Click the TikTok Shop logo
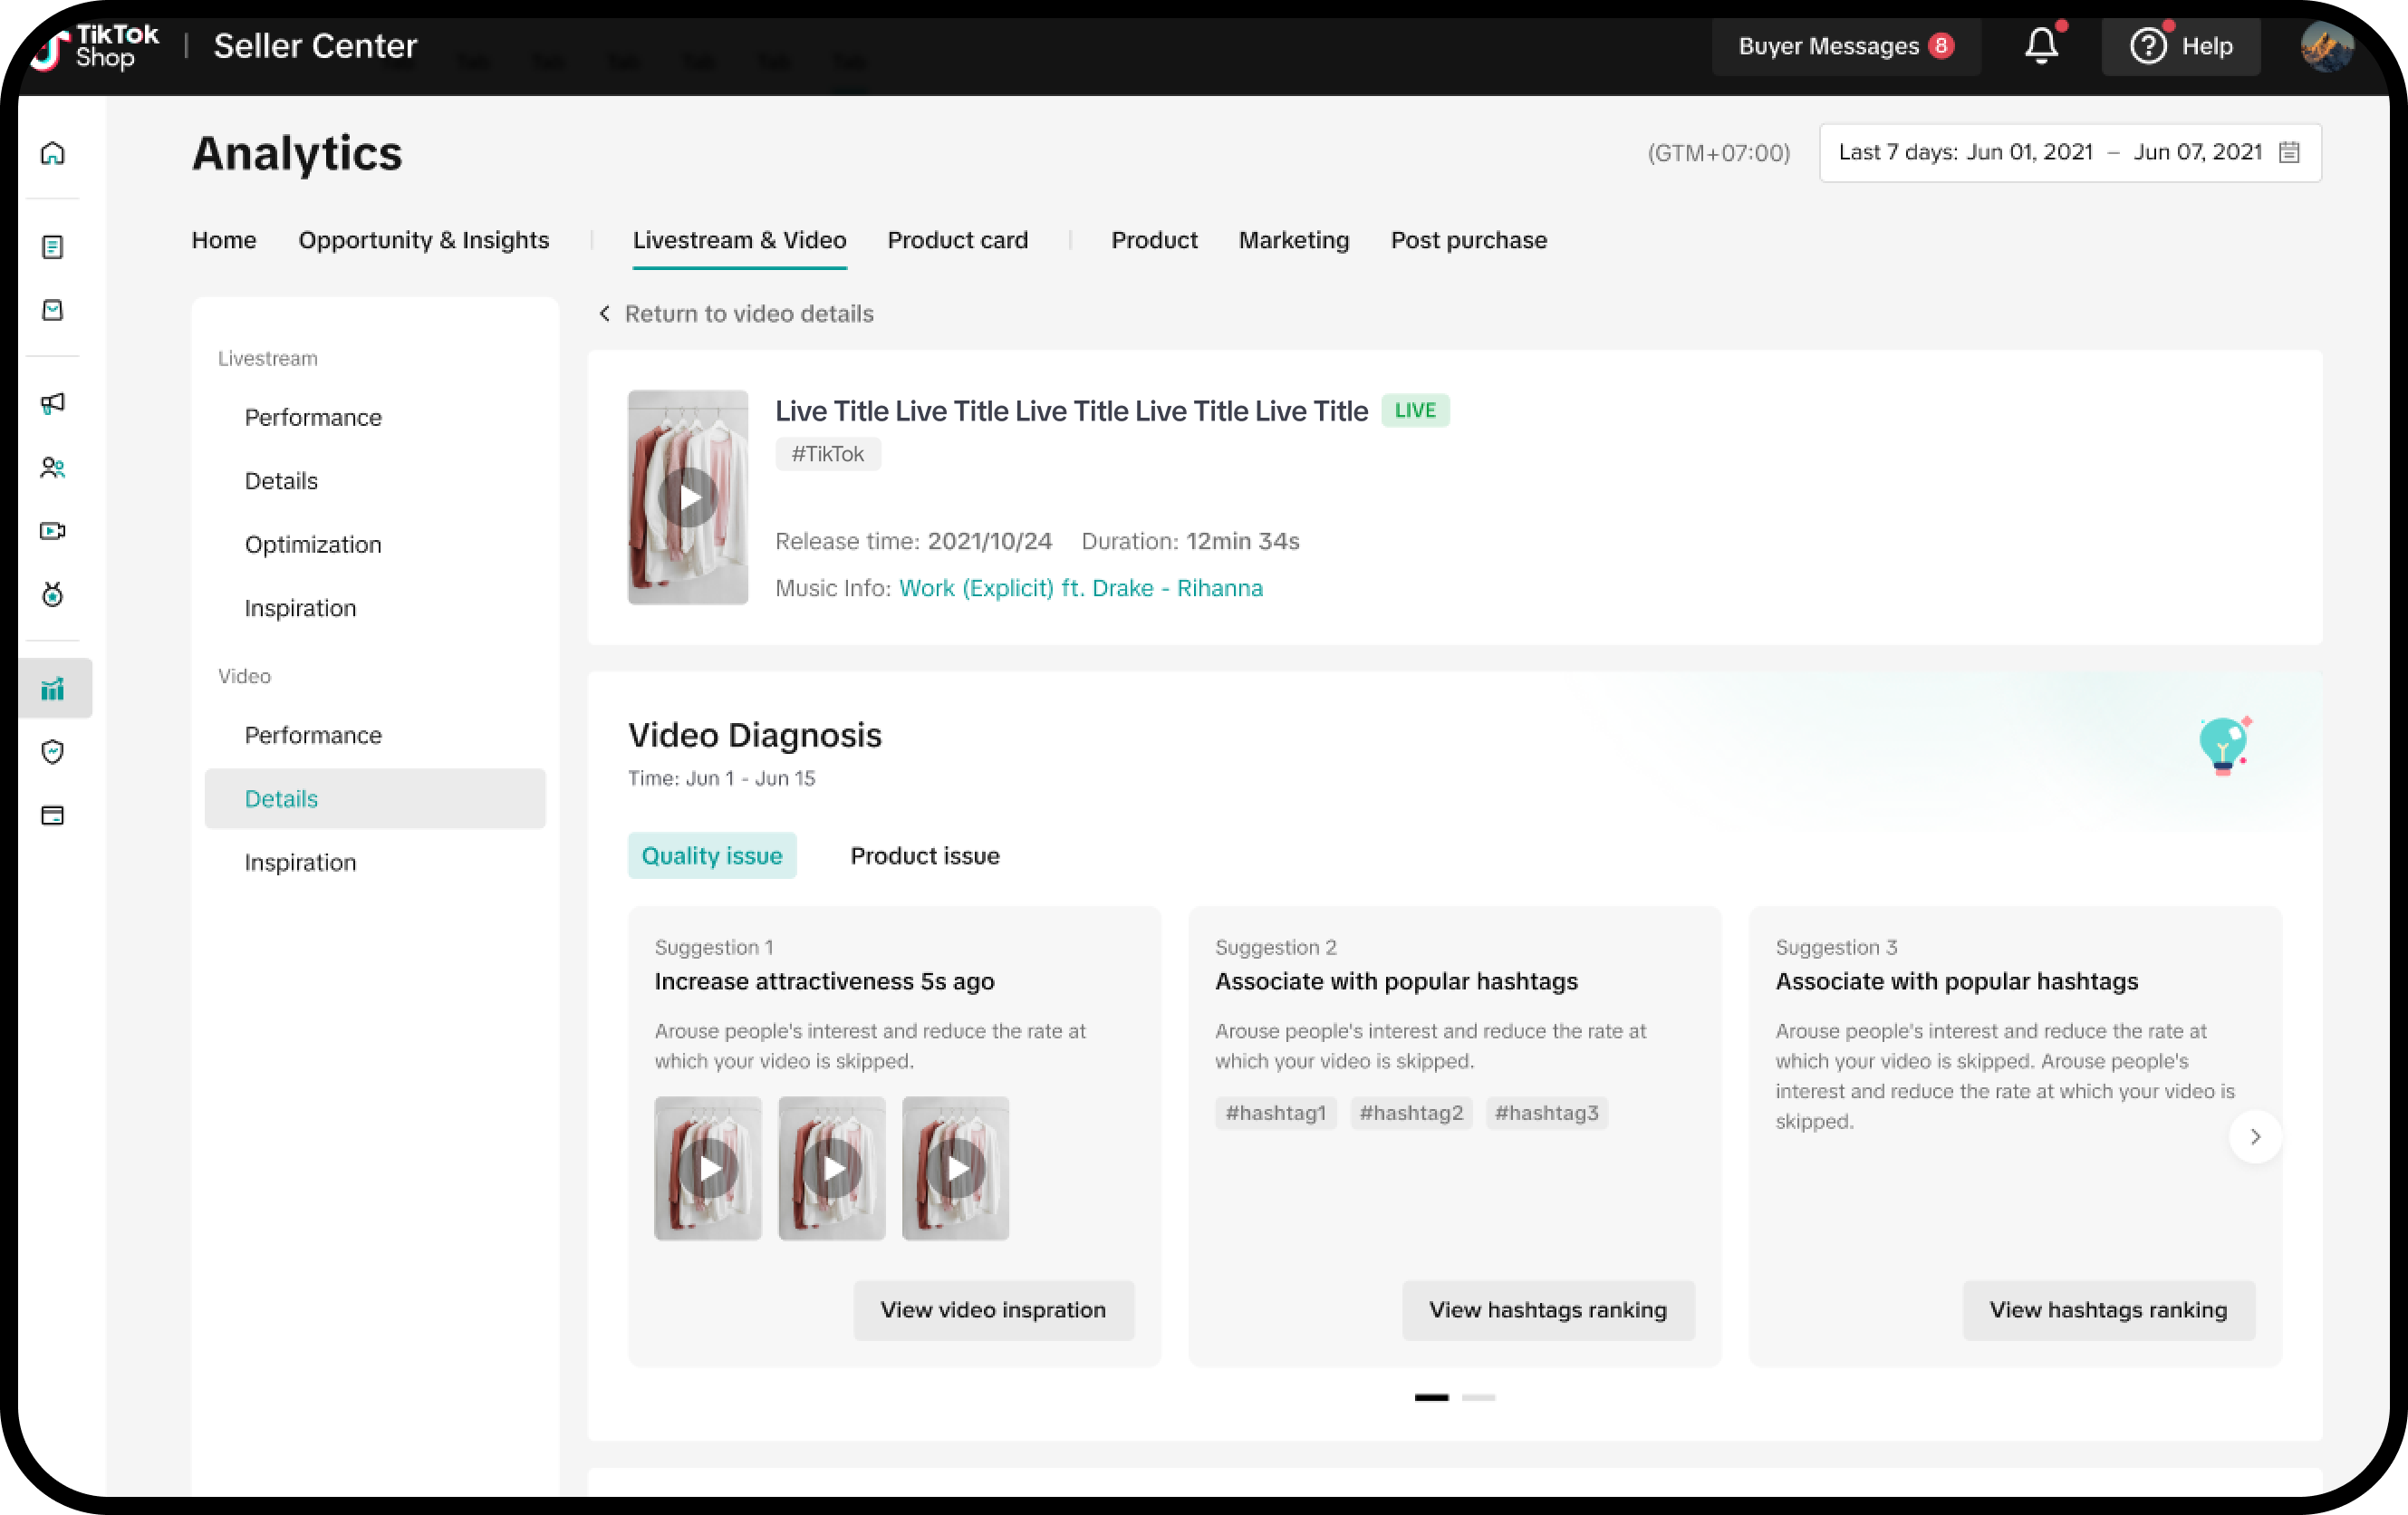This screenshot has width=2408, height=1515. (95, 46)
